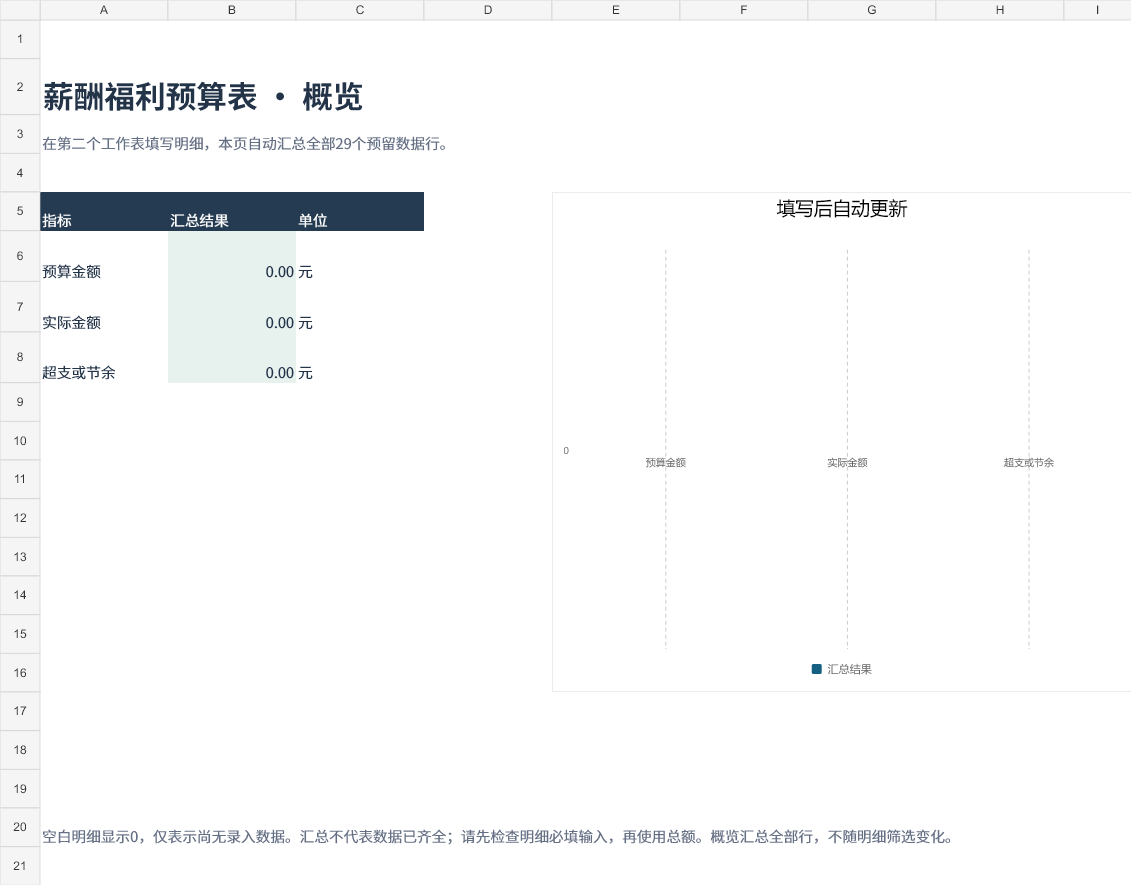This screenshot has width=1131, height=885.
Task: Click the footnote starting 空白明细显示0
Action: (x=498, y=837)
